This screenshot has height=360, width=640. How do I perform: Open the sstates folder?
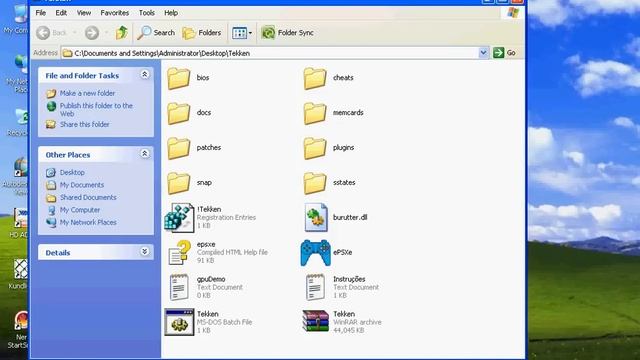pos(330,183)
